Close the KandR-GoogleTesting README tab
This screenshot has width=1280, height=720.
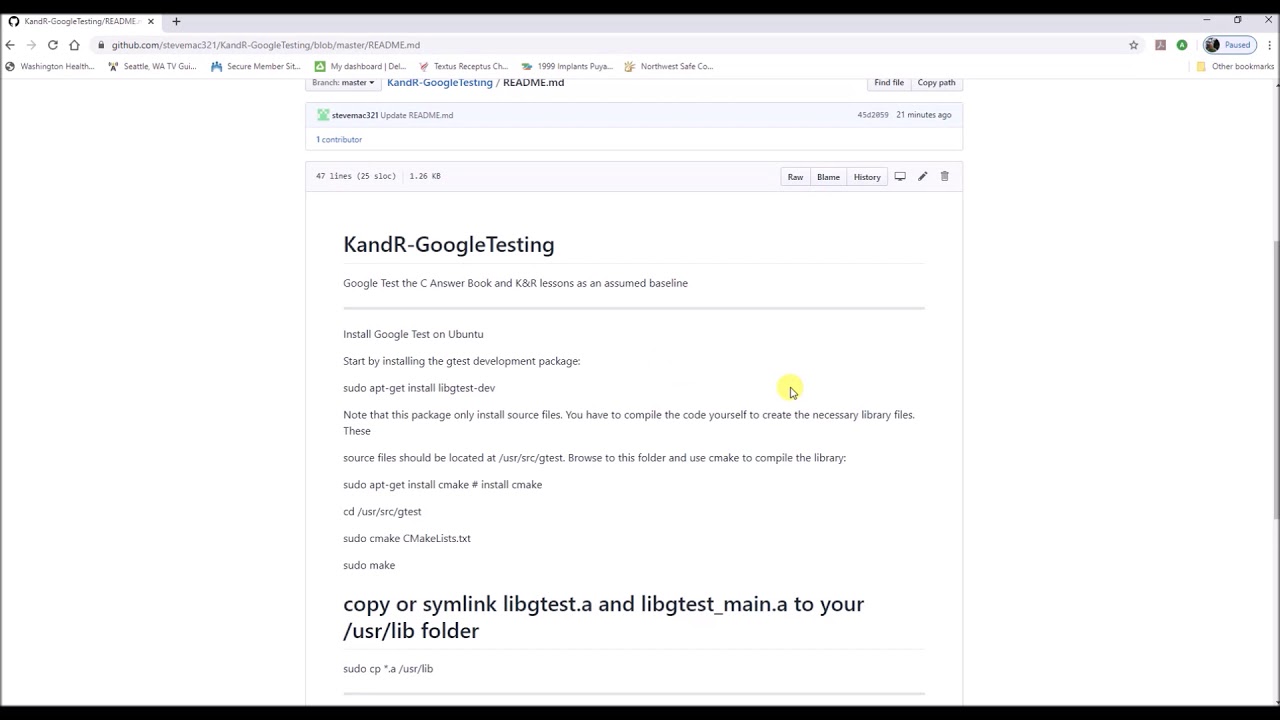pyautogui.click(x=150, y=21)
